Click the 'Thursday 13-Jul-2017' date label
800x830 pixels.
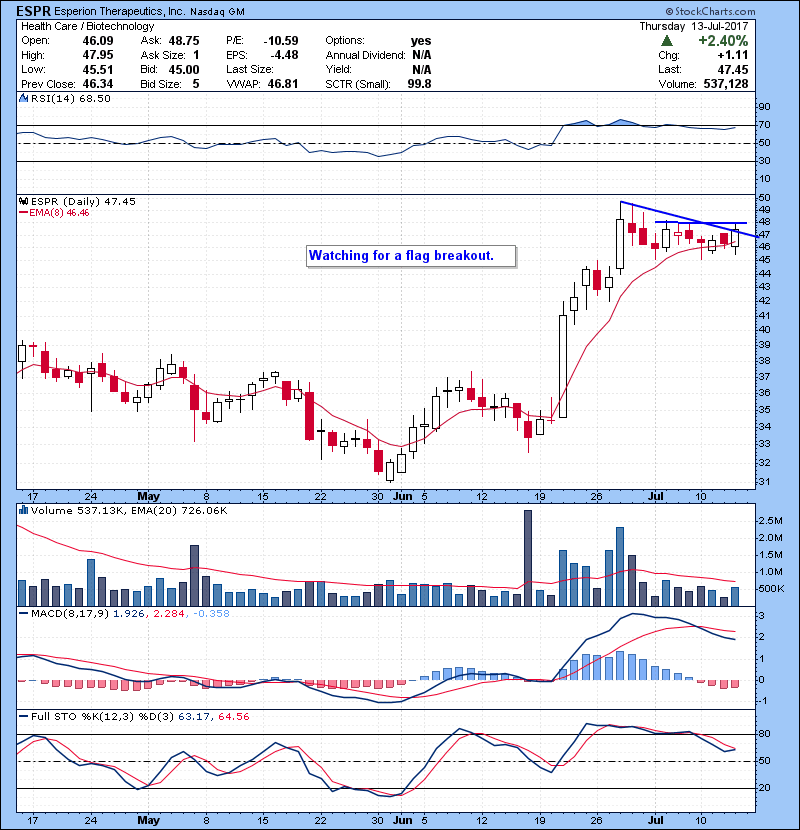pos(694,26)
